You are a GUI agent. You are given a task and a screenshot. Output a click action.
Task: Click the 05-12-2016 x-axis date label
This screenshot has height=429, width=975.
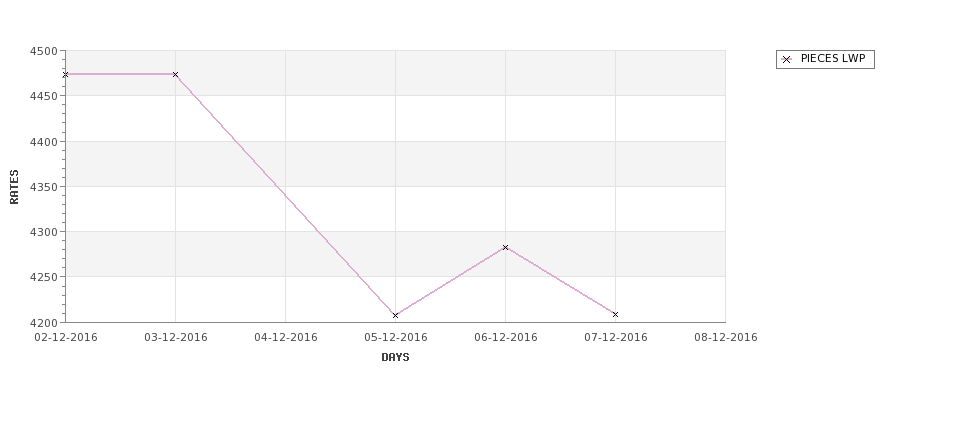pos(395,338)
